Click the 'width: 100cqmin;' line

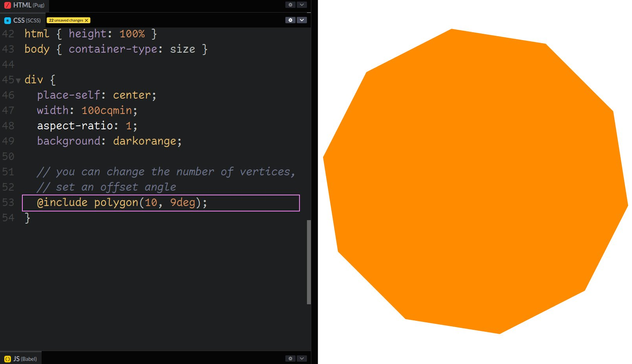pos(87,110)
